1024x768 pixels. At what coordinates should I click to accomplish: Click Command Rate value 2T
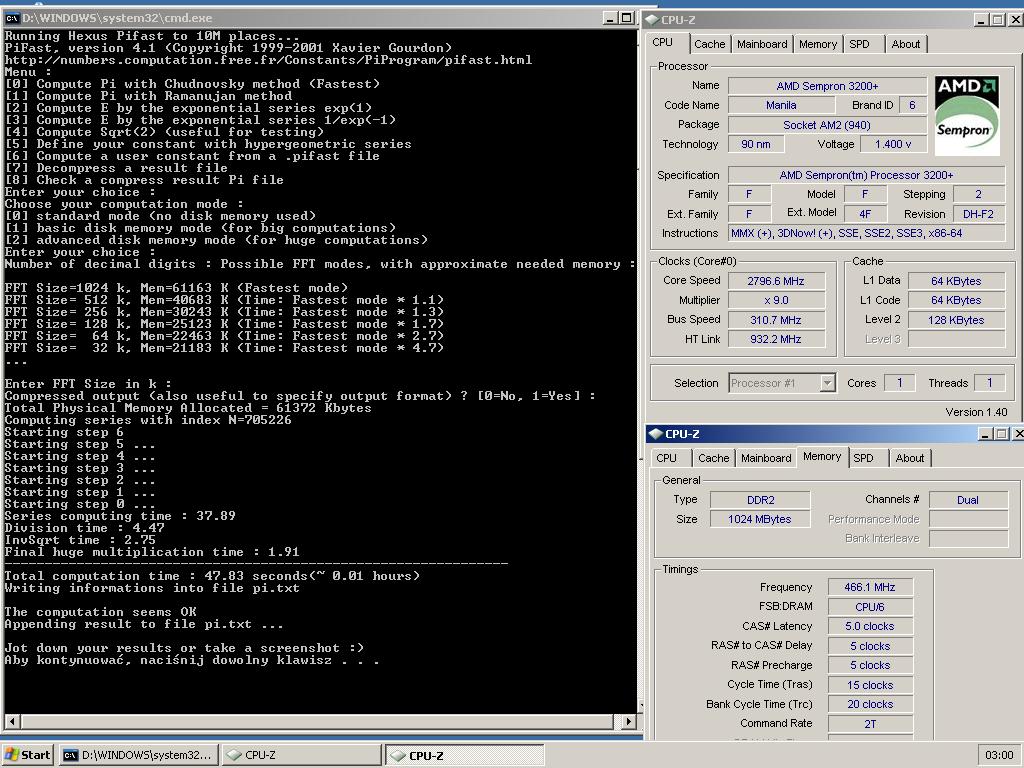point(870,724)
